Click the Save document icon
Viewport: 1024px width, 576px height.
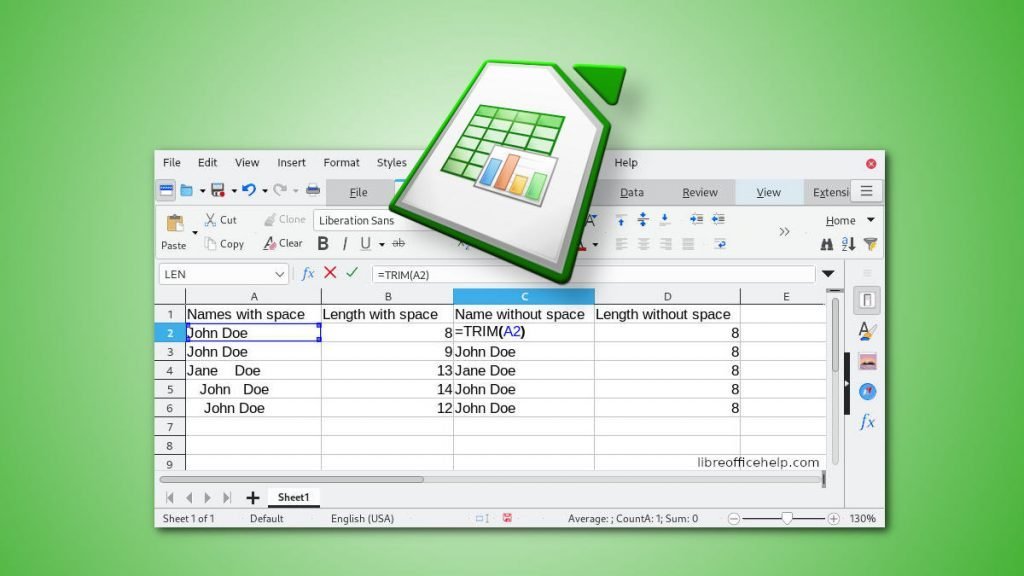(x=217, y=191)
